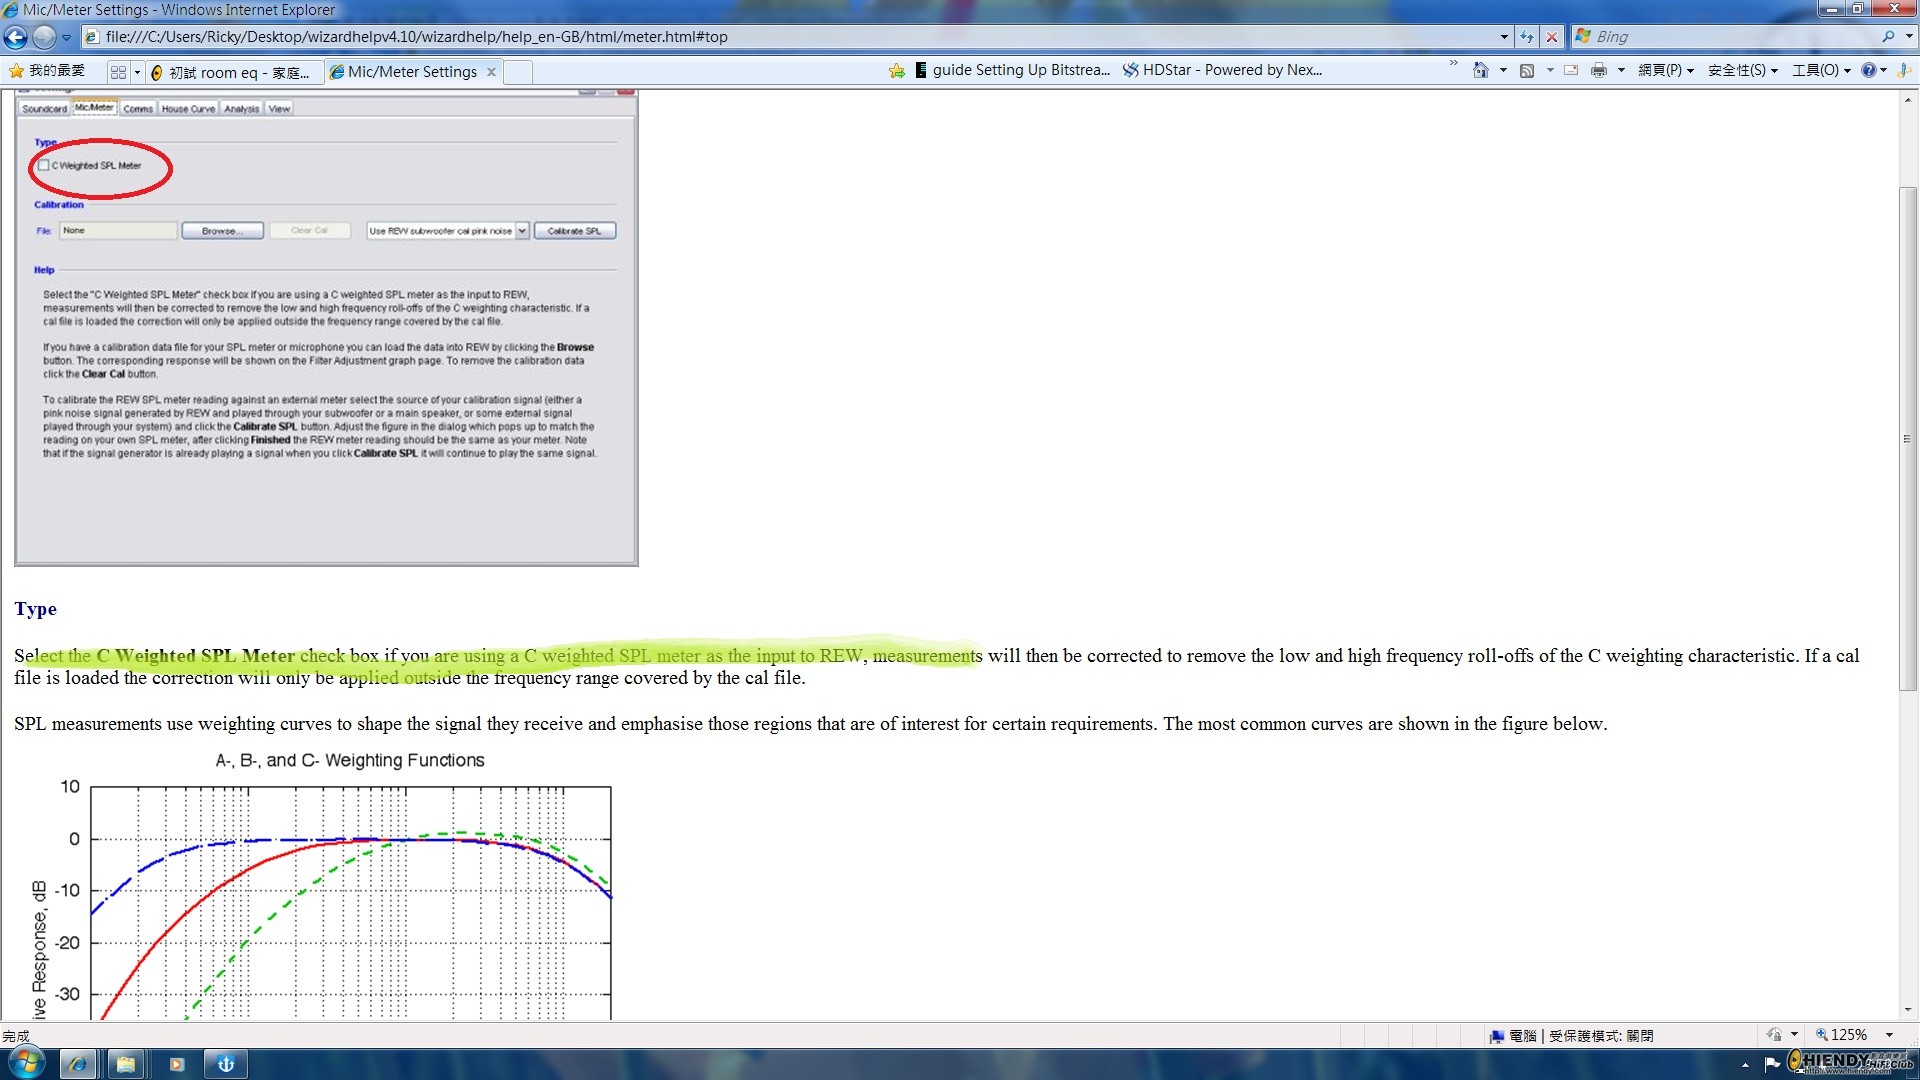Click the RSS feeds icon
This screenshot has width=1920, height=1080.
pyautogui.click(x=1527, y=70)
